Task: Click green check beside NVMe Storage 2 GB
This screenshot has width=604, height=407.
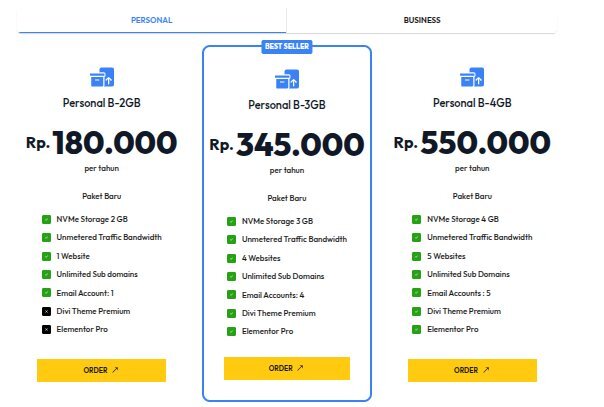Action: coord(47,219)
